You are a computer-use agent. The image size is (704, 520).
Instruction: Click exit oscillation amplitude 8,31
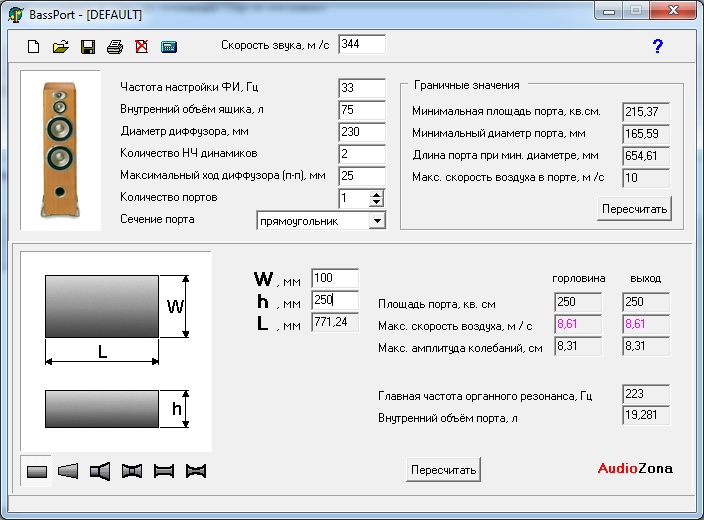646,346
